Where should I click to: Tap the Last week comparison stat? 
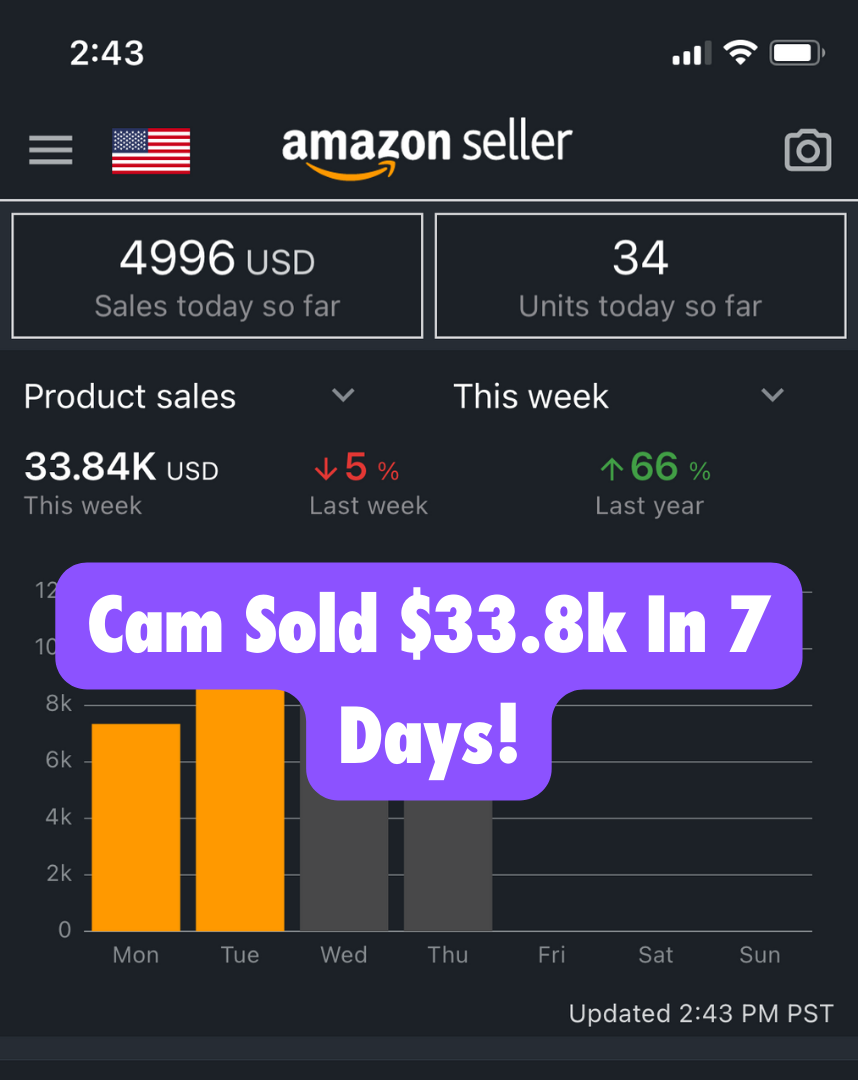point(368,505)
